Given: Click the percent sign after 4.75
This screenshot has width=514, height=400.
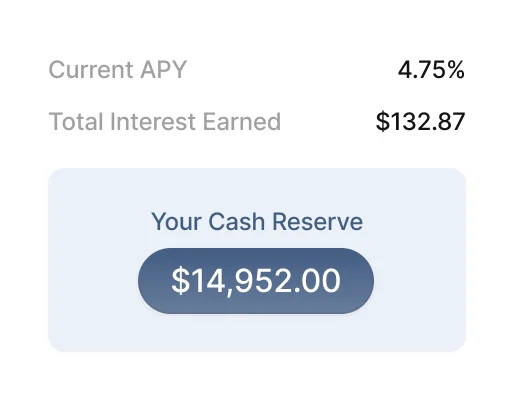Looking at the screenshot, I should tap(456, 70).
